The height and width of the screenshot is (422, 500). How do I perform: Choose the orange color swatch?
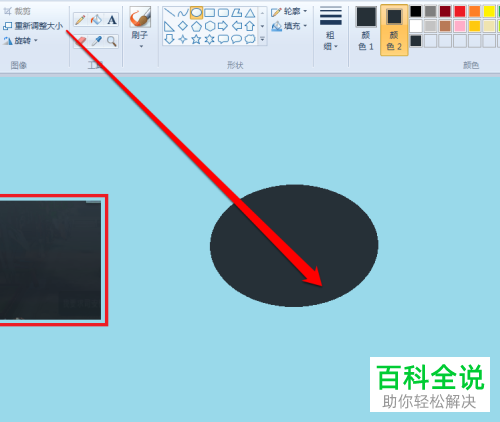tap(474, 11)
